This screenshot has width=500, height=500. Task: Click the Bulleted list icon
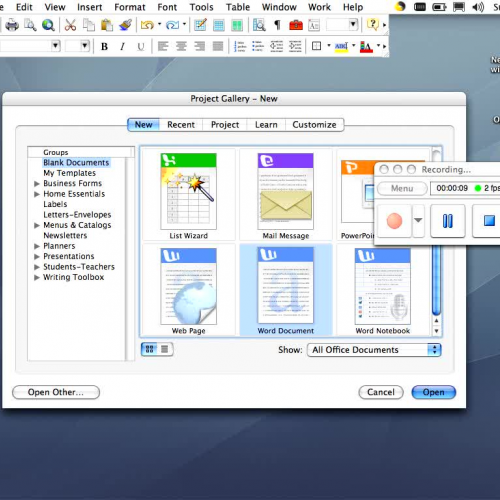[x=258, y=46]
